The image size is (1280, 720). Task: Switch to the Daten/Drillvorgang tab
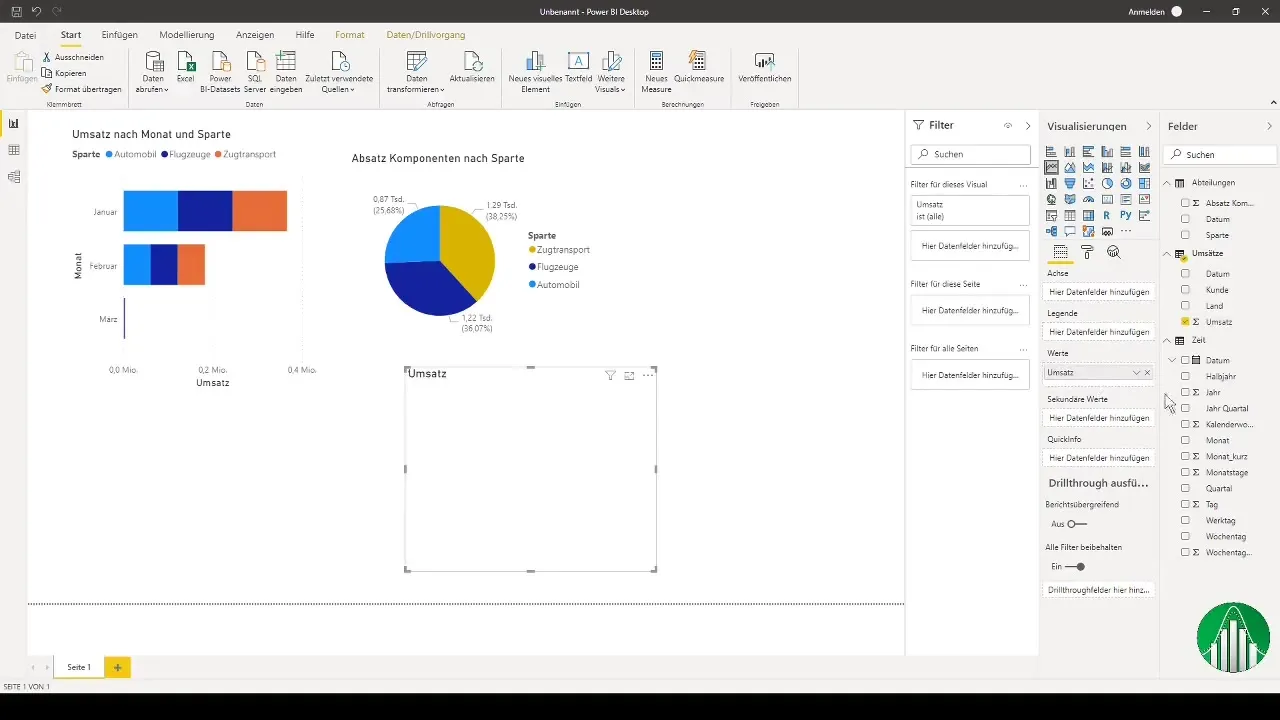point(426,35)
